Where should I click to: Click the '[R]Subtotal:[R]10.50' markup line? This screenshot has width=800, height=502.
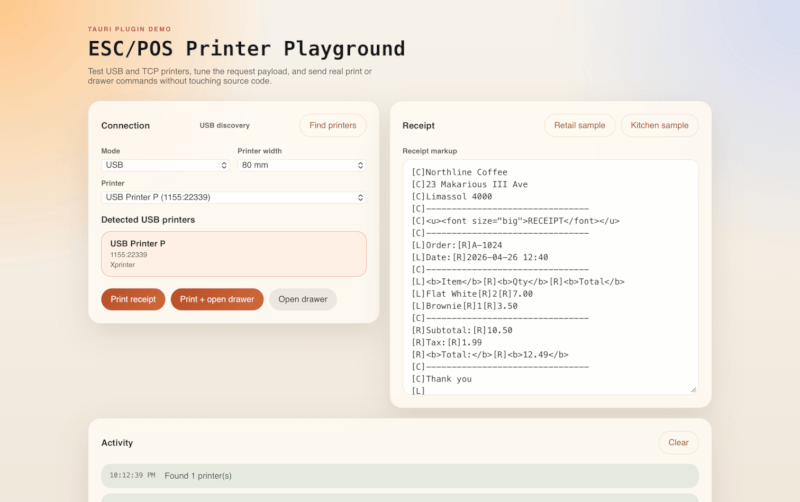(x=462, y=331)
